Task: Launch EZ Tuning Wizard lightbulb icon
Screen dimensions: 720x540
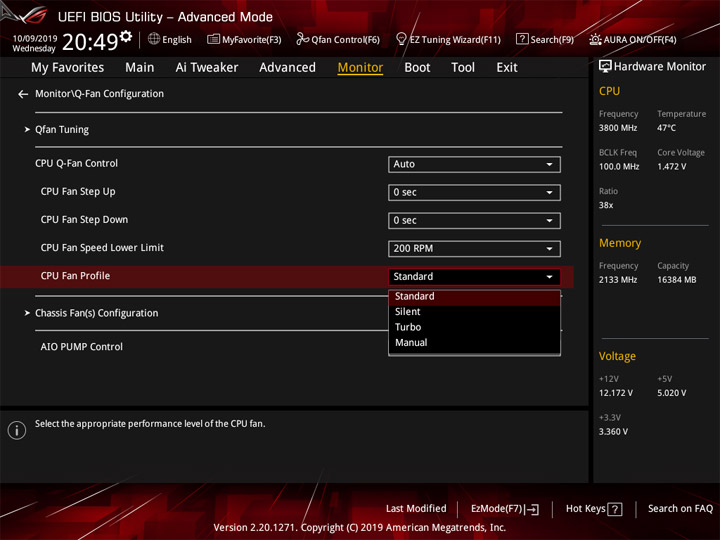Action: tap(401, 39)
